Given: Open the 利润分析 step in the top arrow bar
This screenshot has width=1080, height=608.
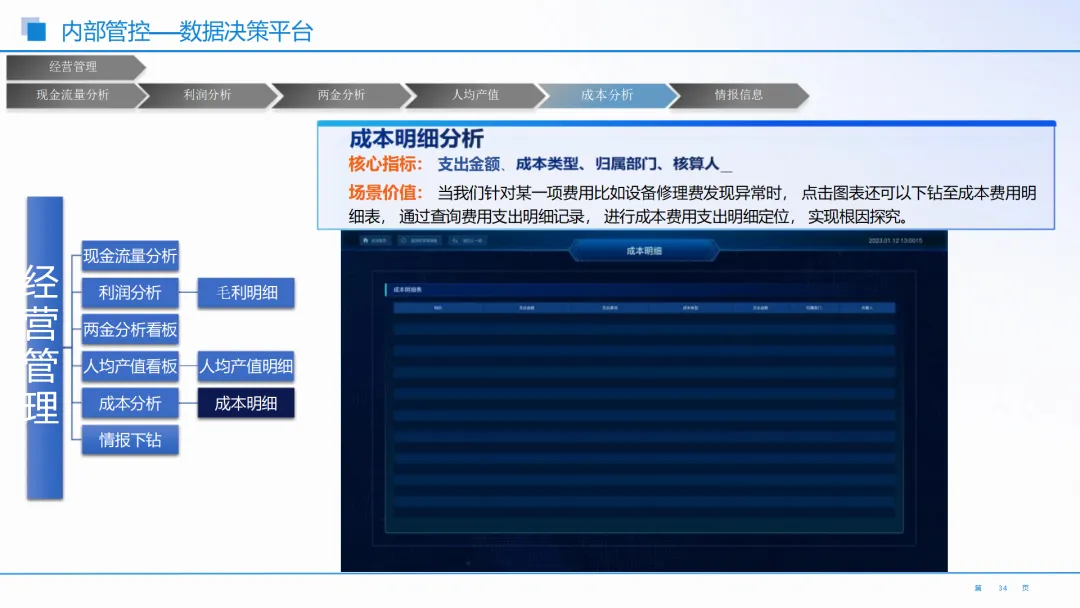Looking at the screenshot, I should point(207,95).
